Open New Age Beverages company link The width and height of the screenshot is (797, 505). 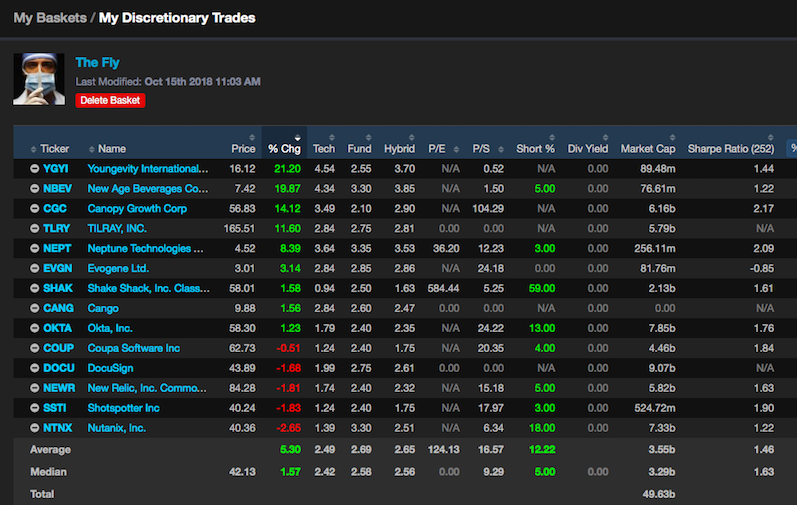point(148,188)
